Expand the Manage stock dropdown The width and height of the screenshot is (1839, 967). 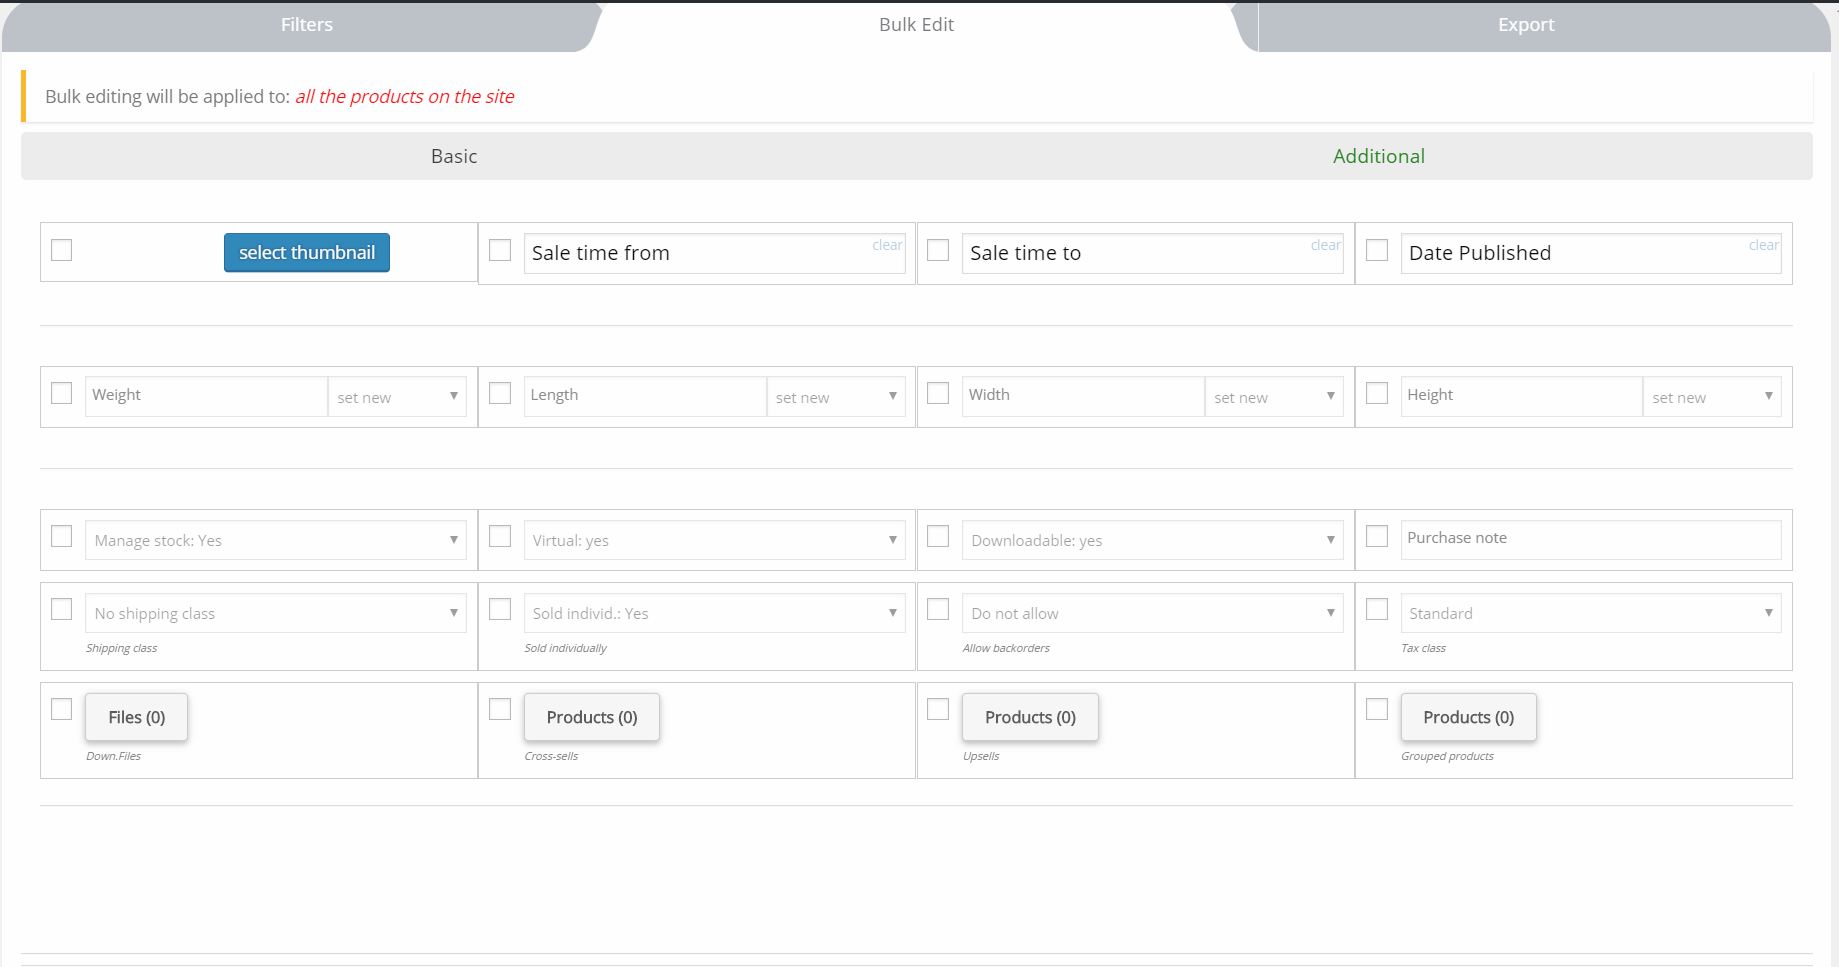pos(275,540)
